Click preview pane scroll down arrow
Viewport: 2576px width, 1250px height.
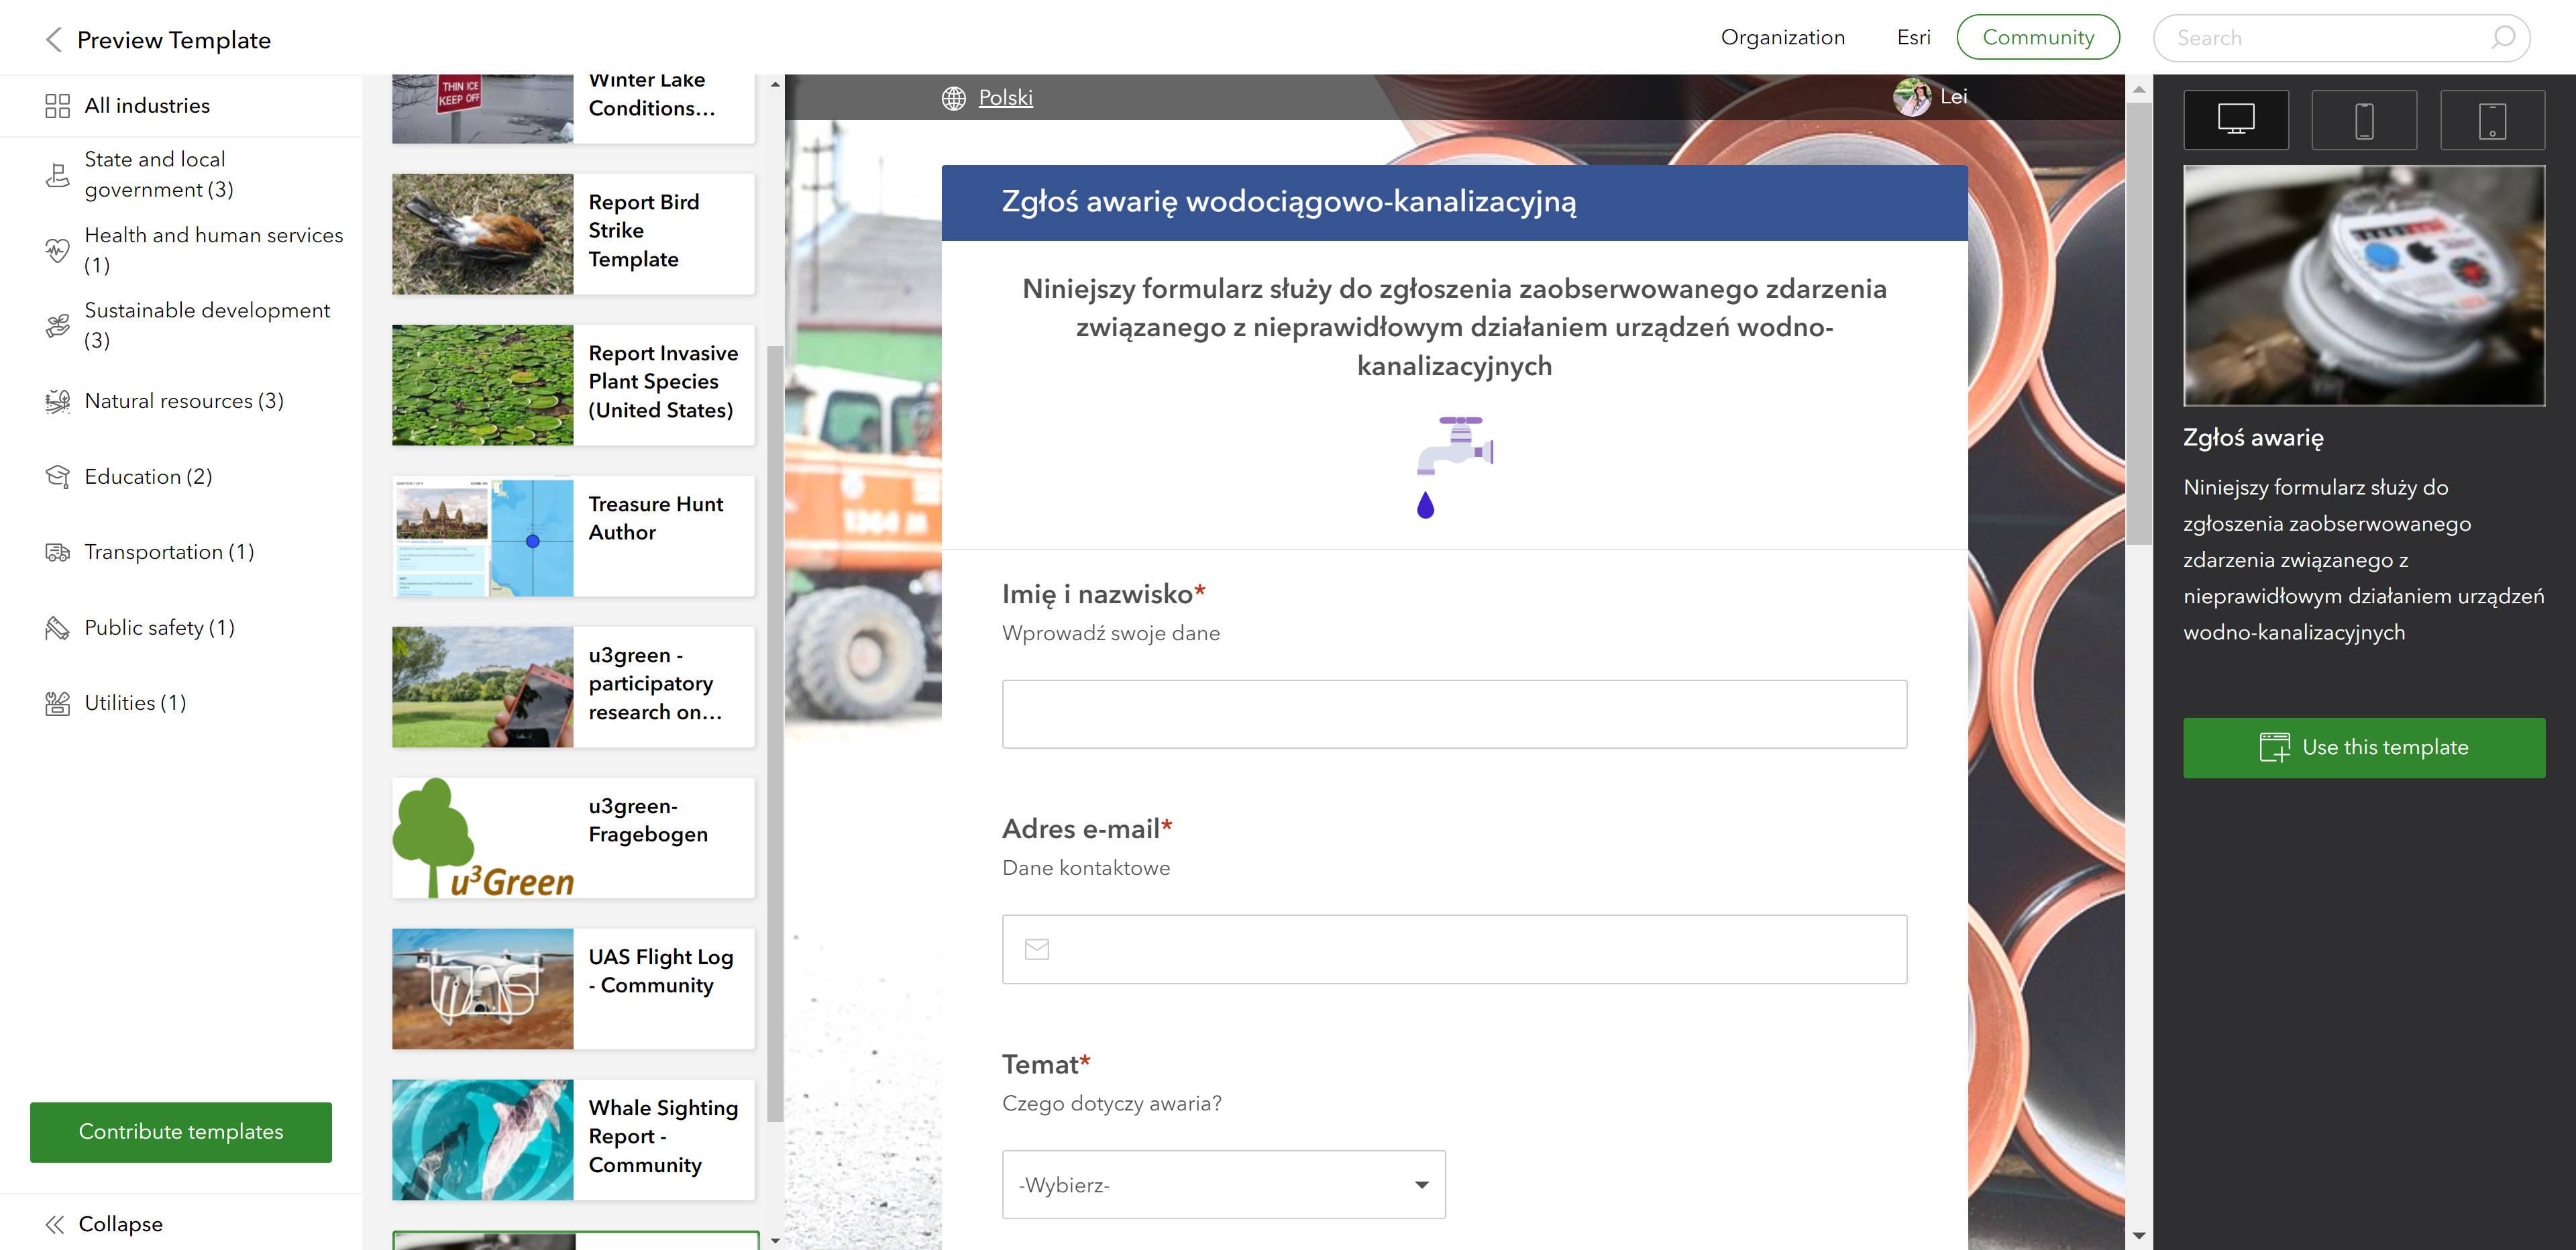(x=2139, y=1236)
